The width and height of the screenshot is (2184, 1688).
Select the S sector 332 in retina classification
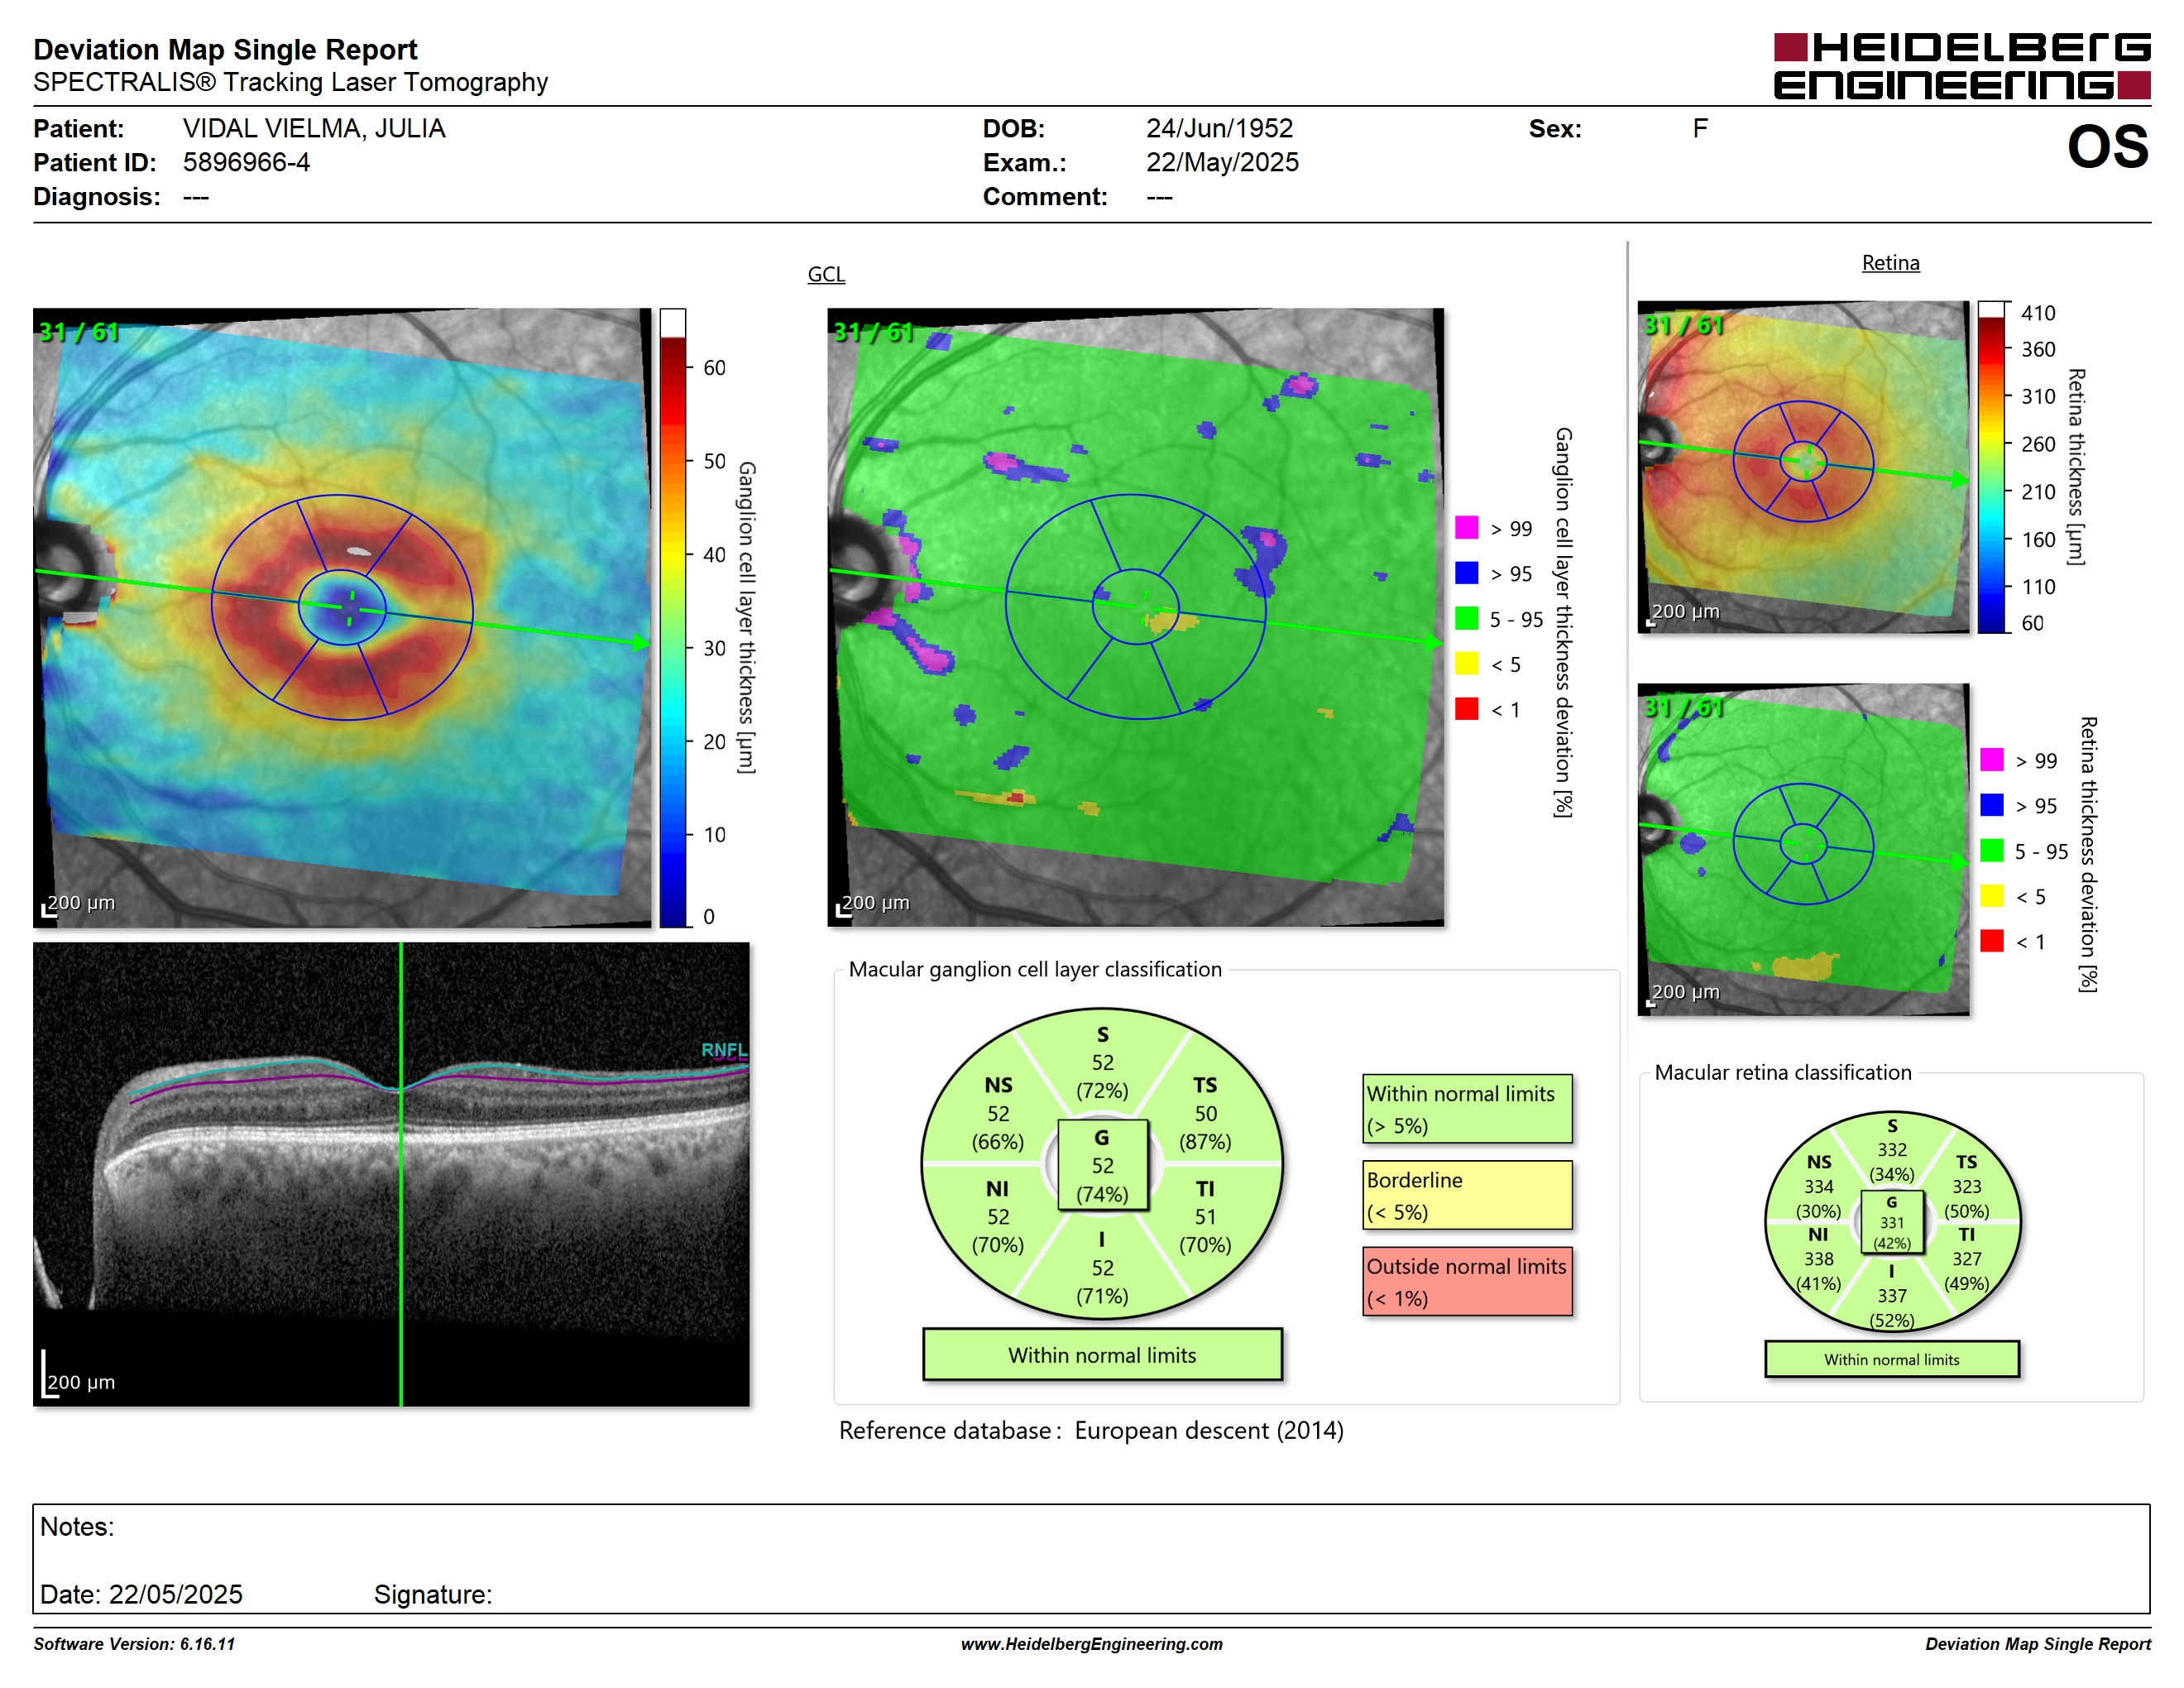[1891, 1150]
